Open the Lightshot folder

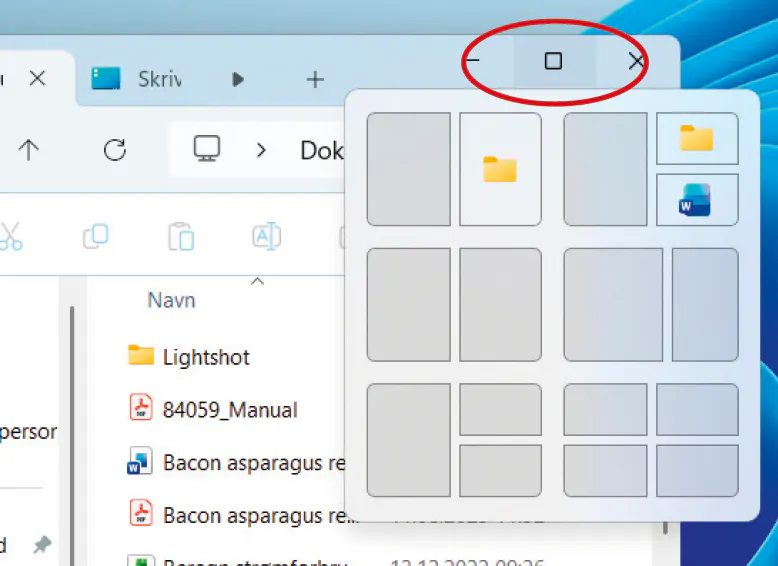(205, 357)
